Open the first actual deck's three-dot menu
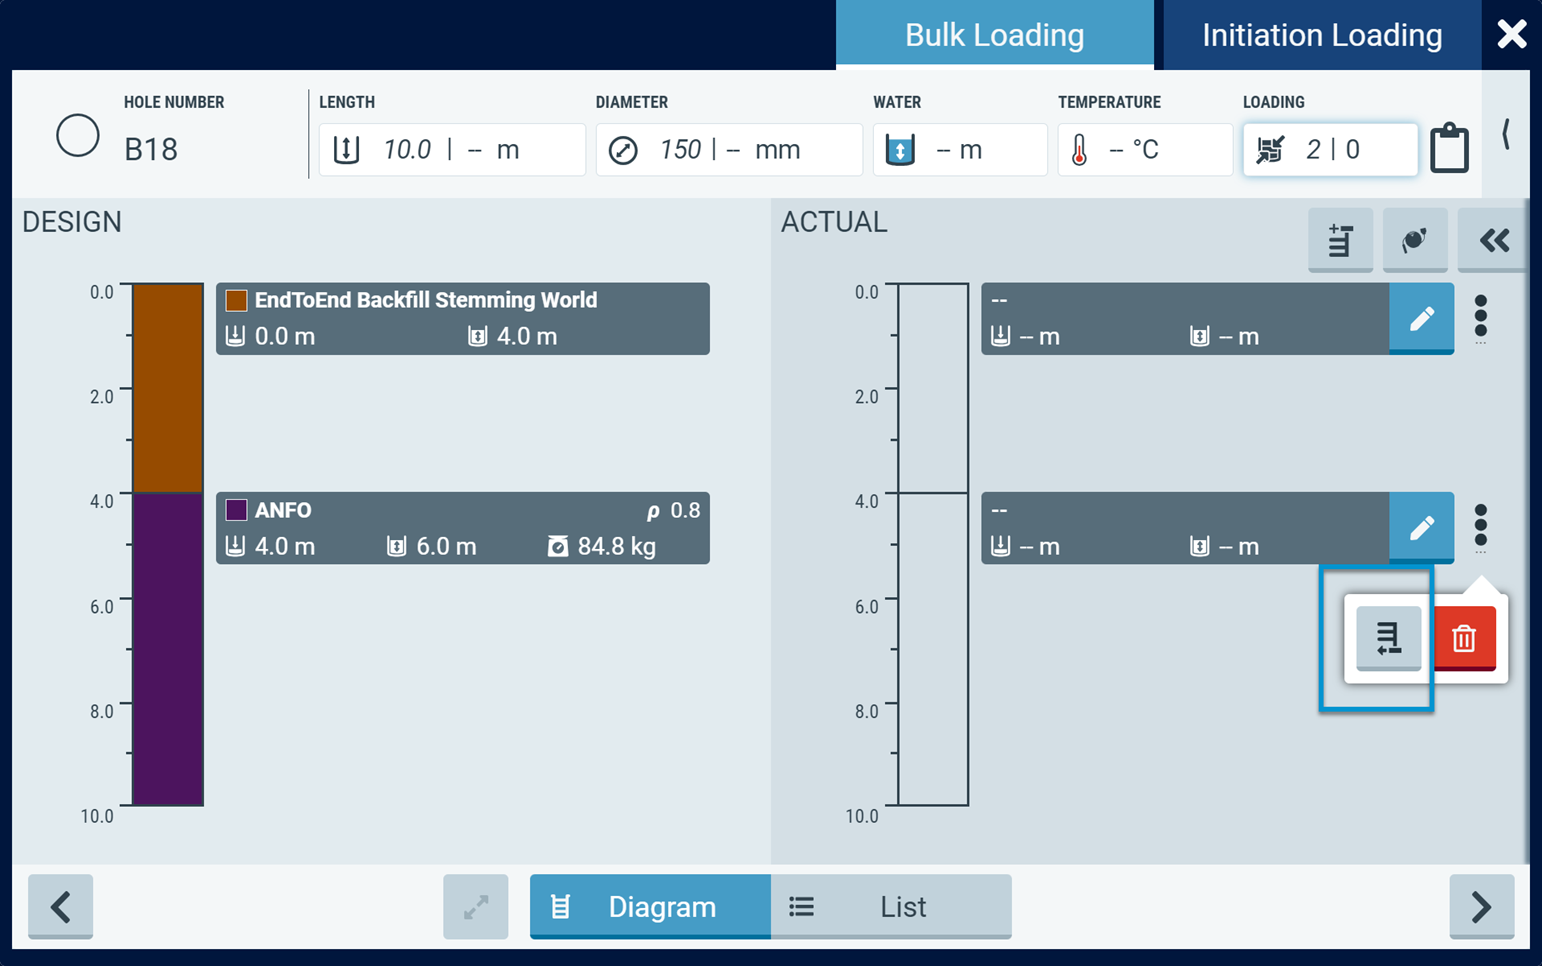 (1481, 317)
